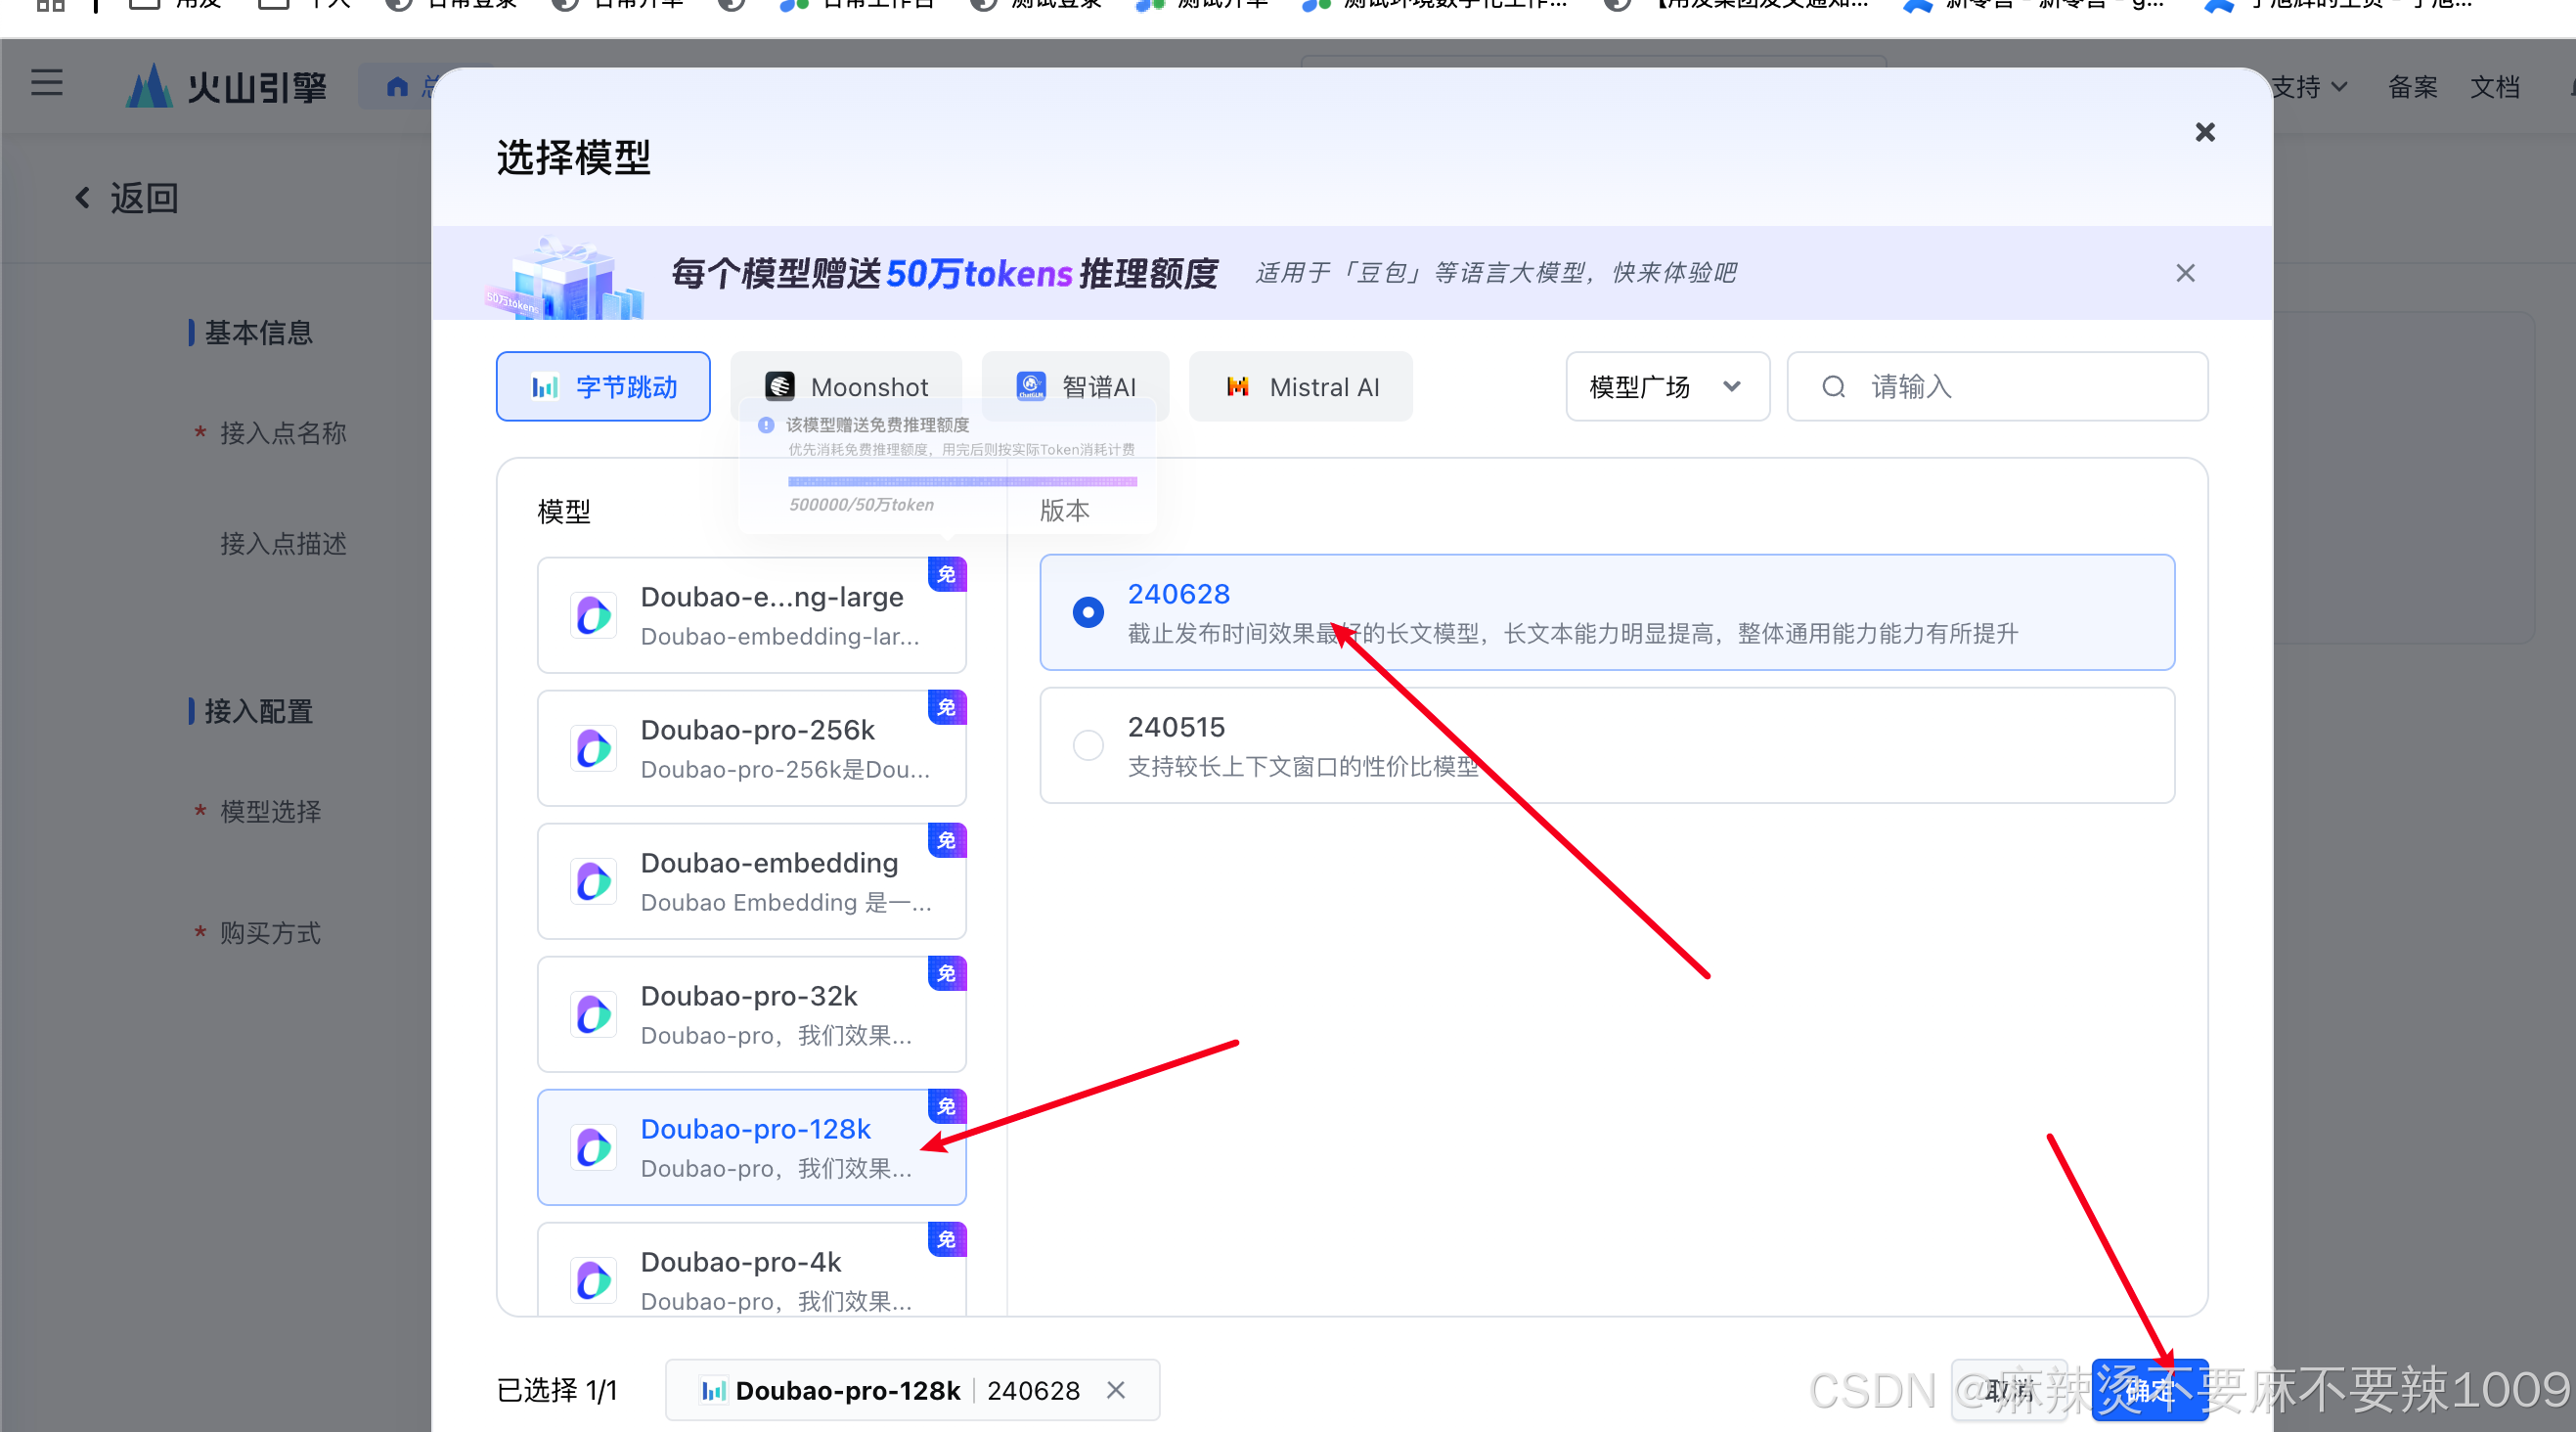
Task: Close the 选择模型 dialog with X
Action: click(2204, 132)
